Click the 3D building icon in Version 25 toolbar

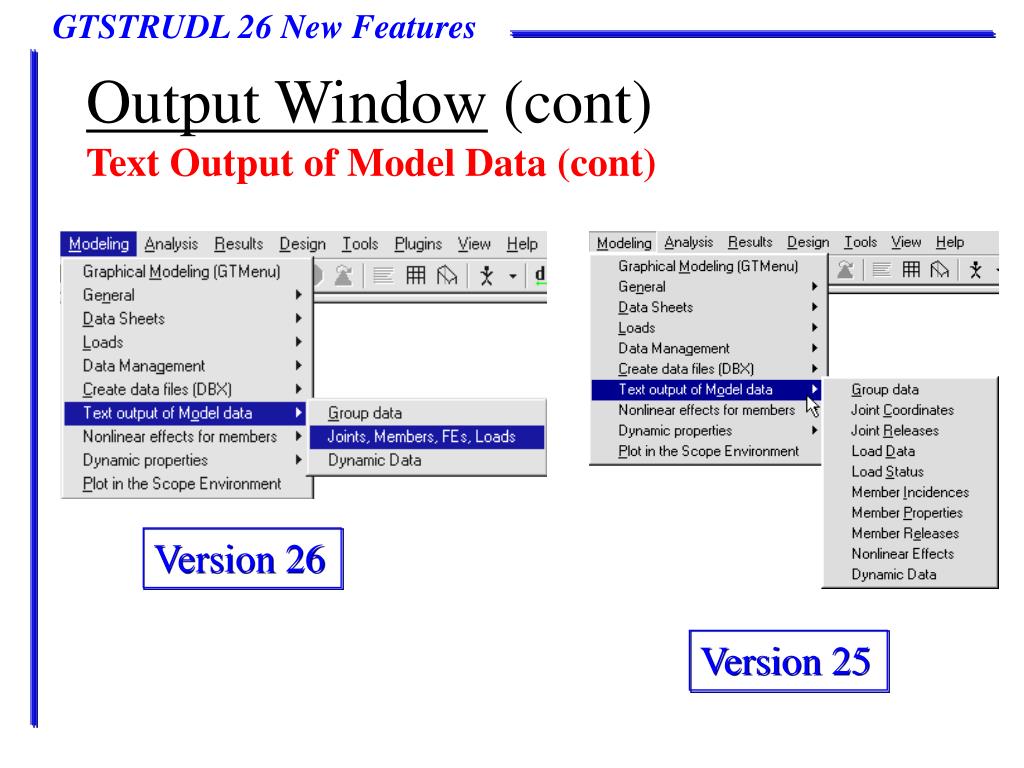coord(939,269)
